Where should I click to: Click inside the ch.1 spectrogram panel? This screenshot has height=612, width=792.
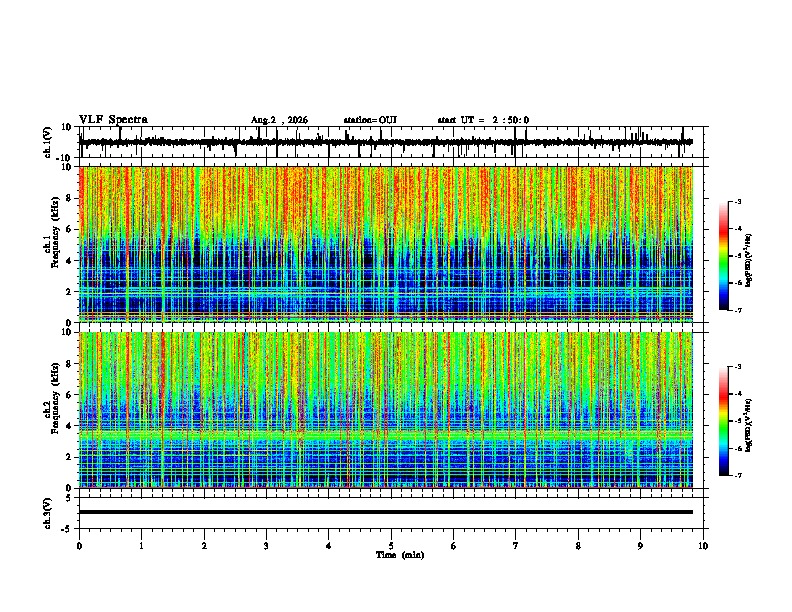tap(386, 244)
